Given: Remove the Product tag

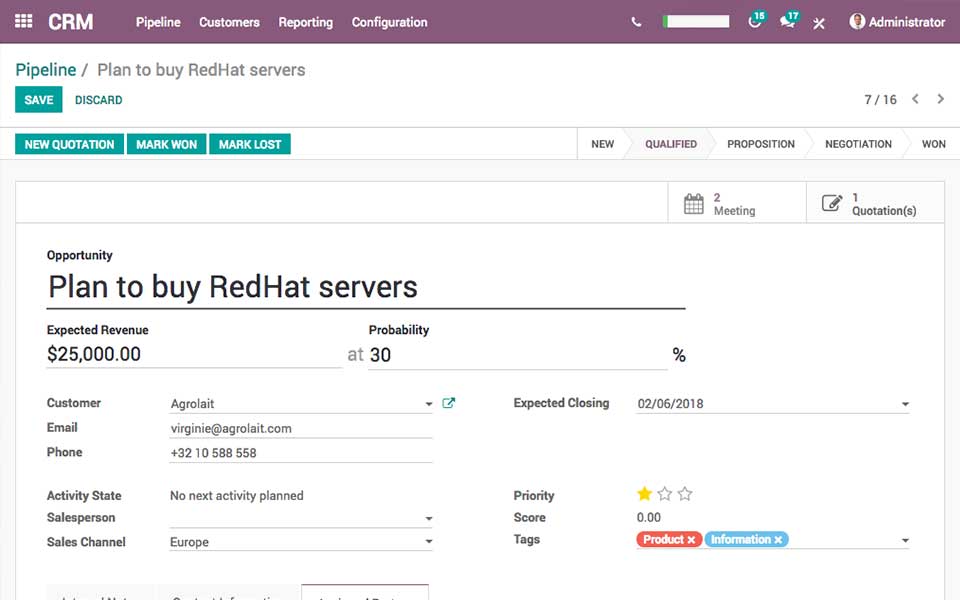Looking at the screenshot, I should (x=691, y=539).
